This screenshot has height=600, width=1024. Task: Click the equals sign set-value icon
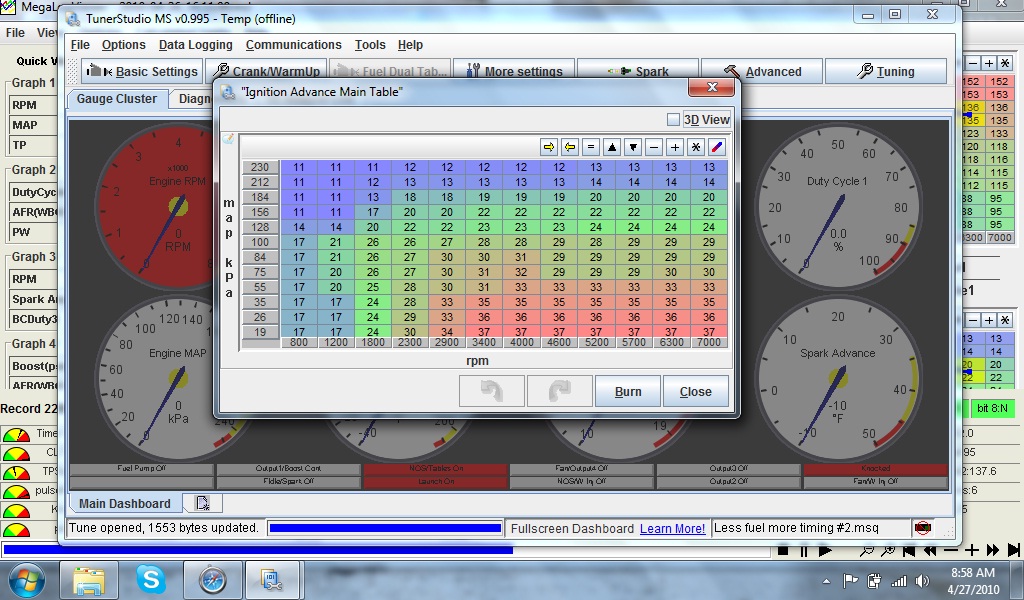click(591, 147)
